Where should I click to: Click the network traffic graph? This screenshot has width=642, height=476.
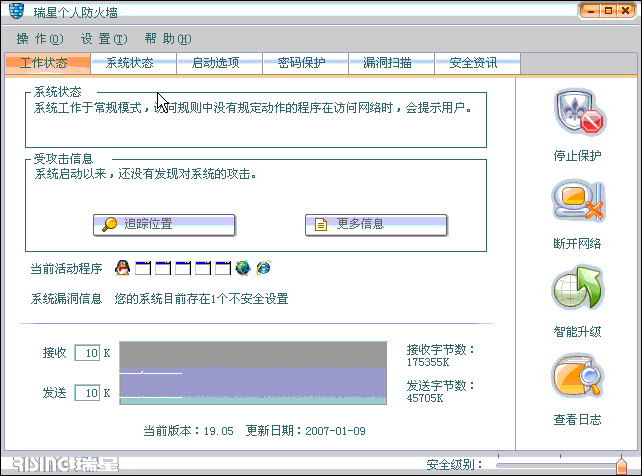253,373
